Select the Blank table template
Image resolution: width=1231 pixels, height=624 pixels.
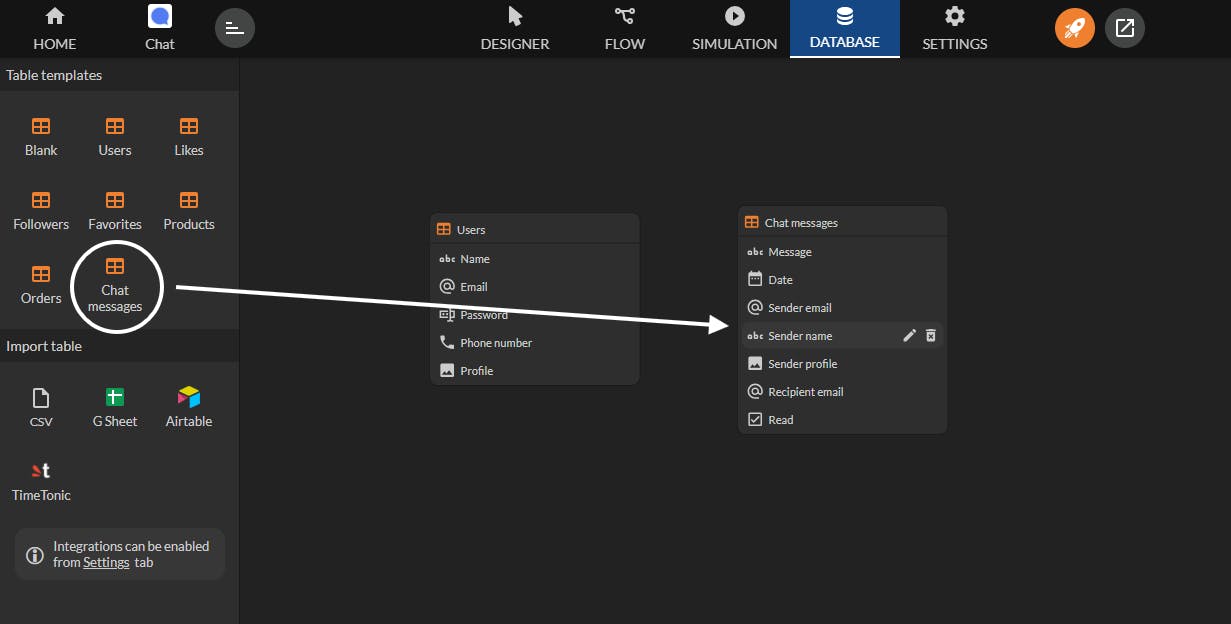pyautogui.click(x=41, y=137)
